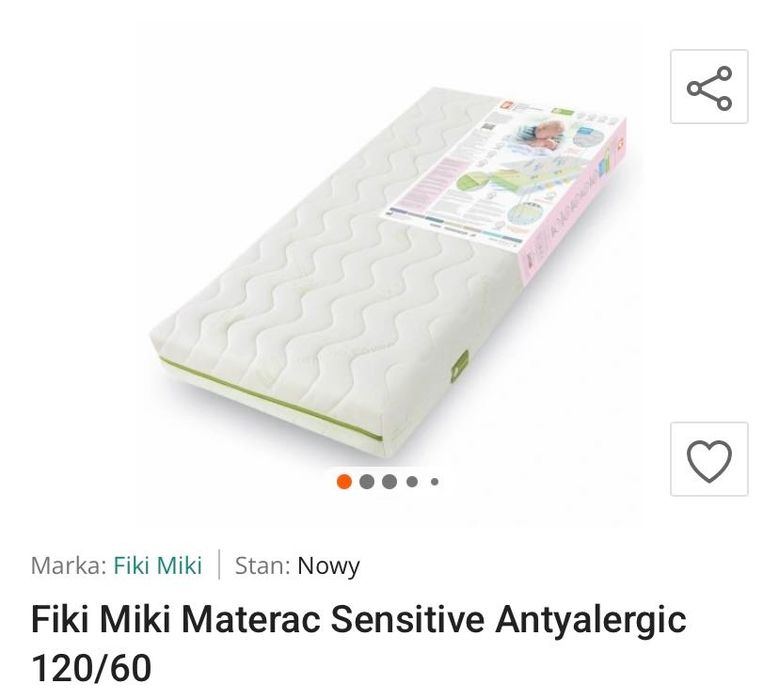Viewport: 779px width, 700px height.
Task: Open the share options icon
Action: (x=709, y=86)
